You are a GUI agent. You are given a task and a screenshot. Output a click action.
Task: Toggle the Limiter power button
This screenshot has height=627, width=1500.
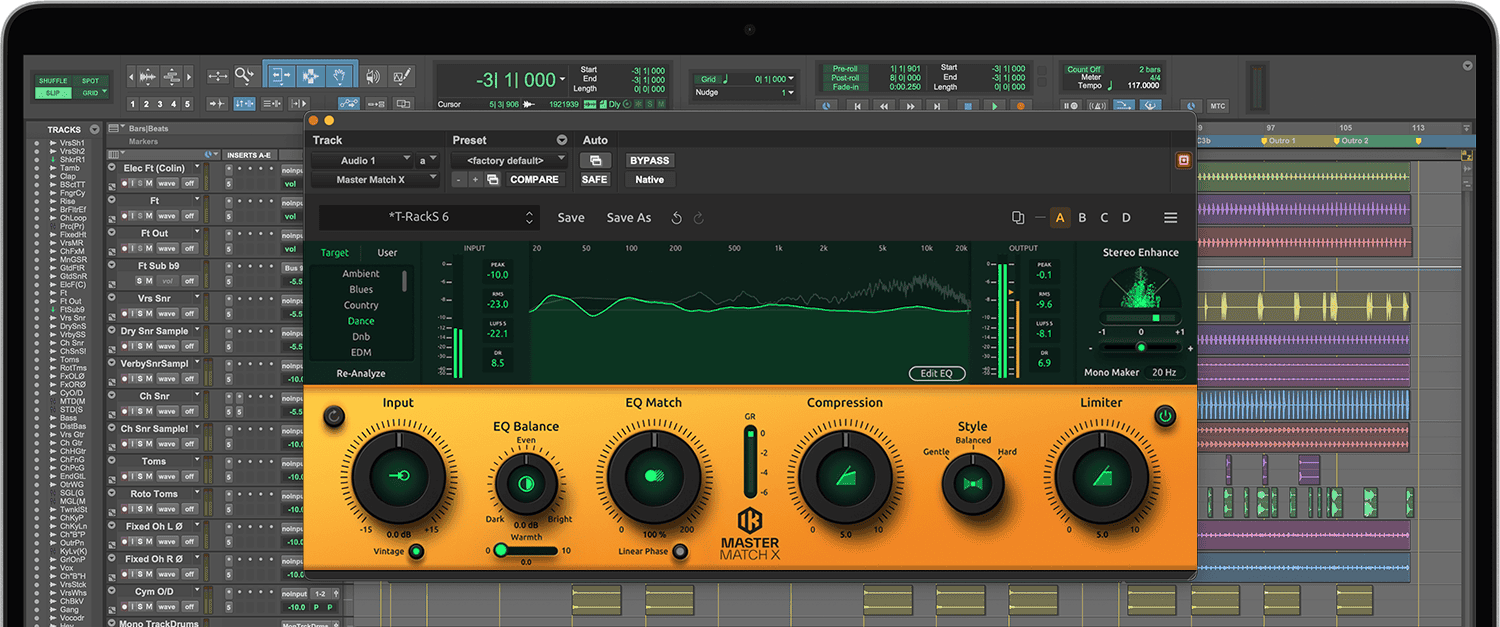pyautogui.click(x=1164, y=415)
